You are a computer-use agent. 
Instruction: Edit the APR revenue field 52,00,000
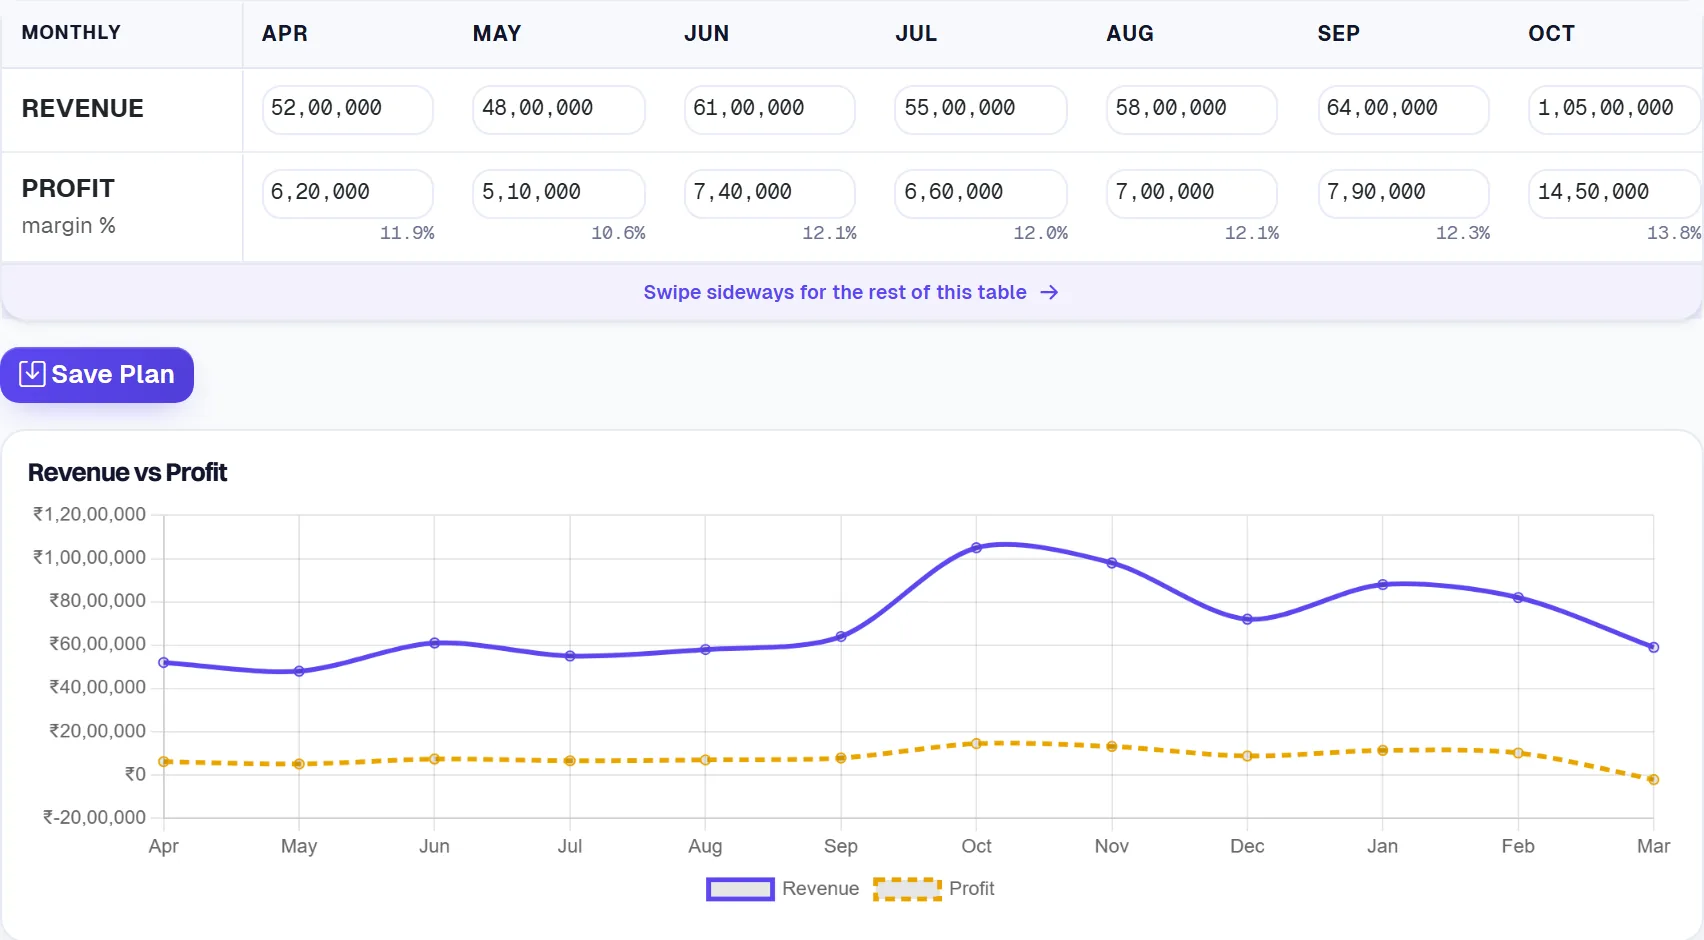point(347,109)
